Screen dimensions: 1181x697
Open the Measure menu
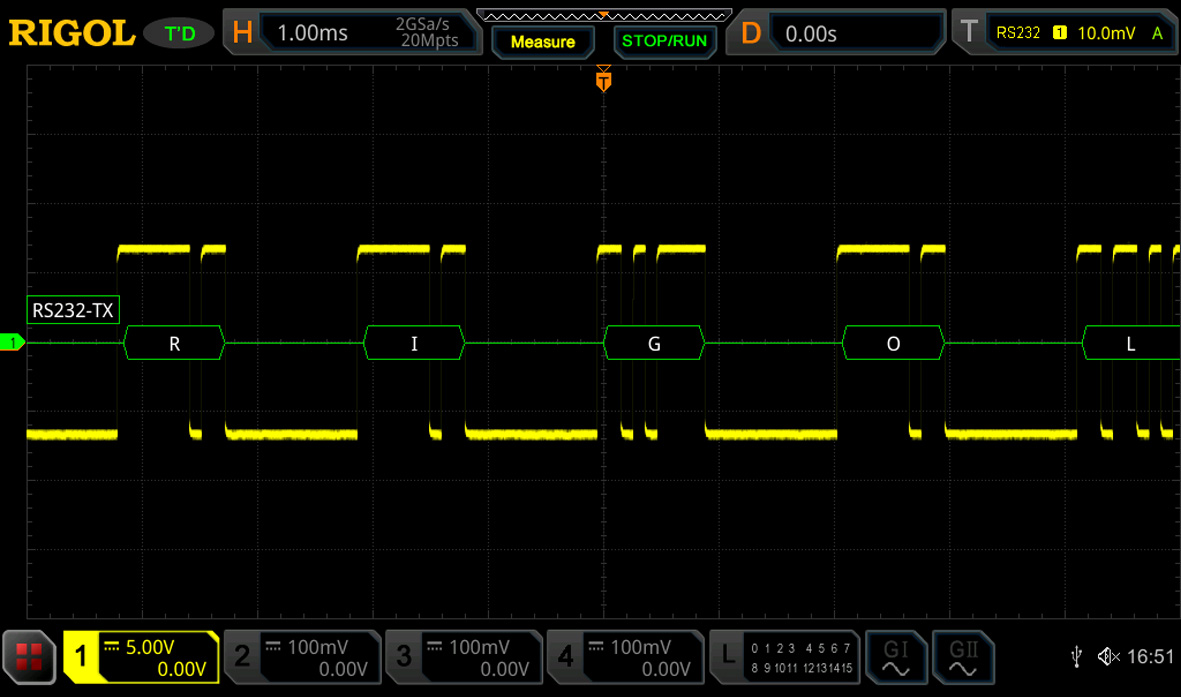click(543, 42)
